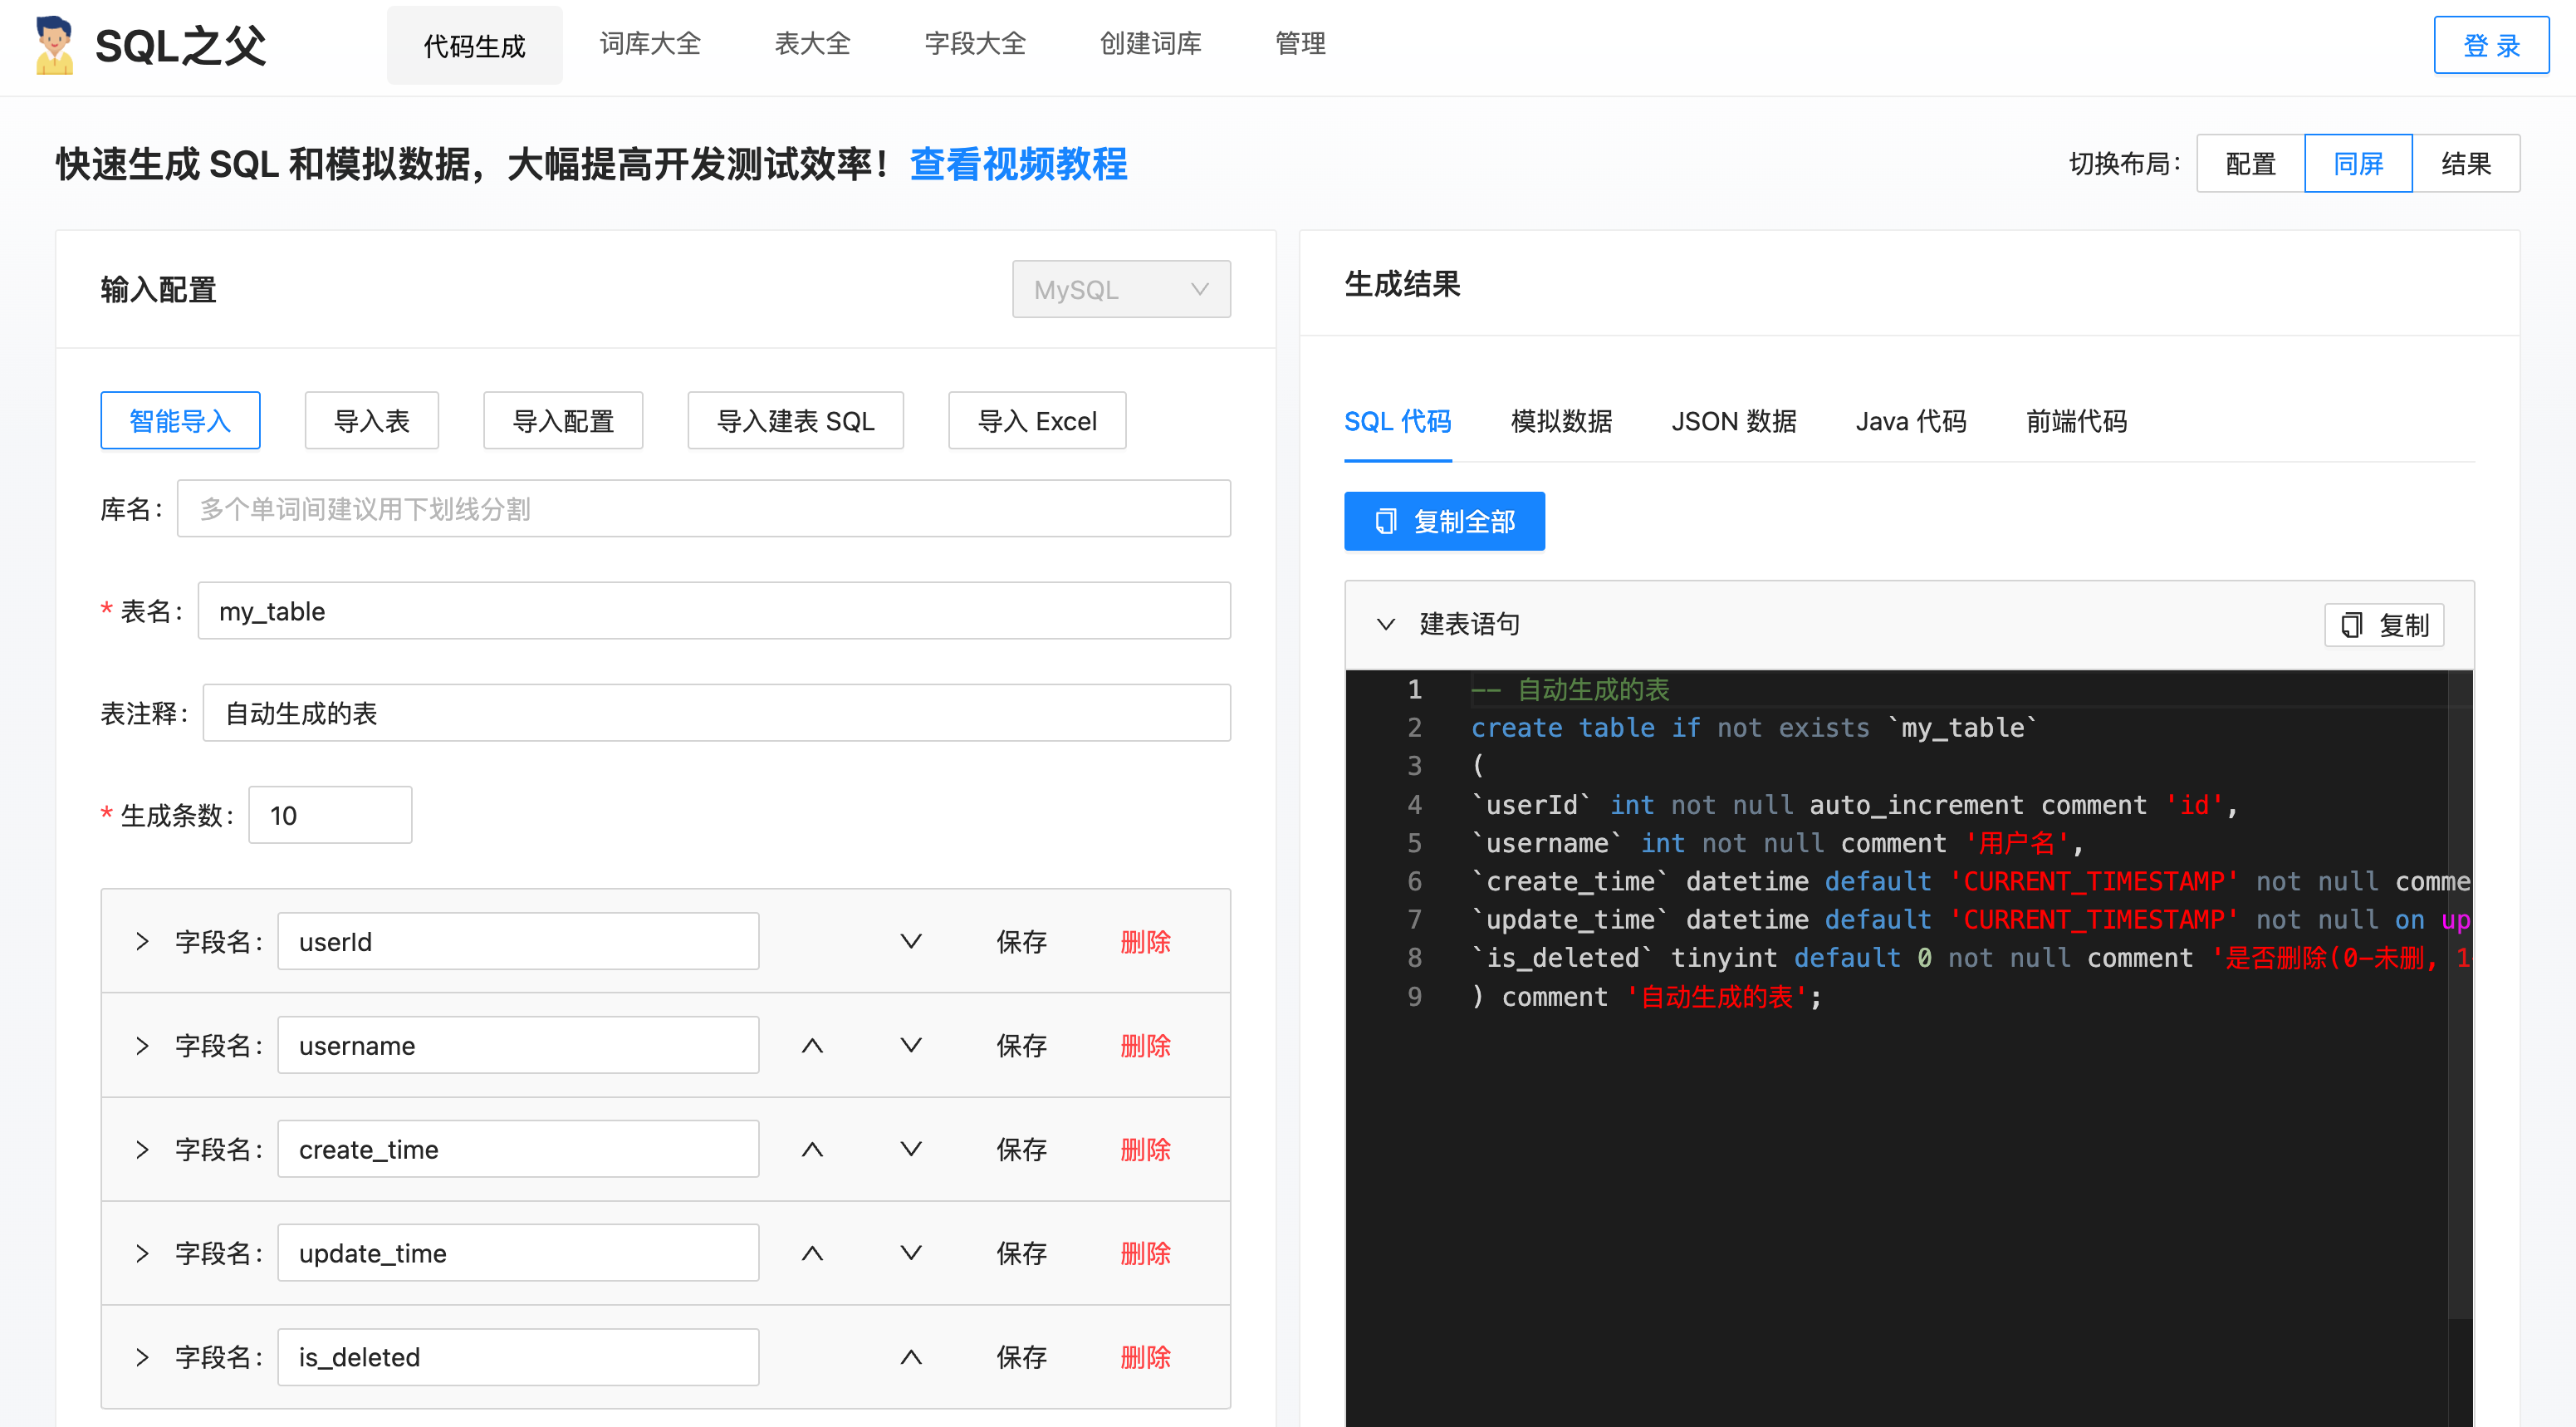Click the SQL之父 mascot logo icon
This screenshot has height=1427, width=2576.
(x=53, y=45)
